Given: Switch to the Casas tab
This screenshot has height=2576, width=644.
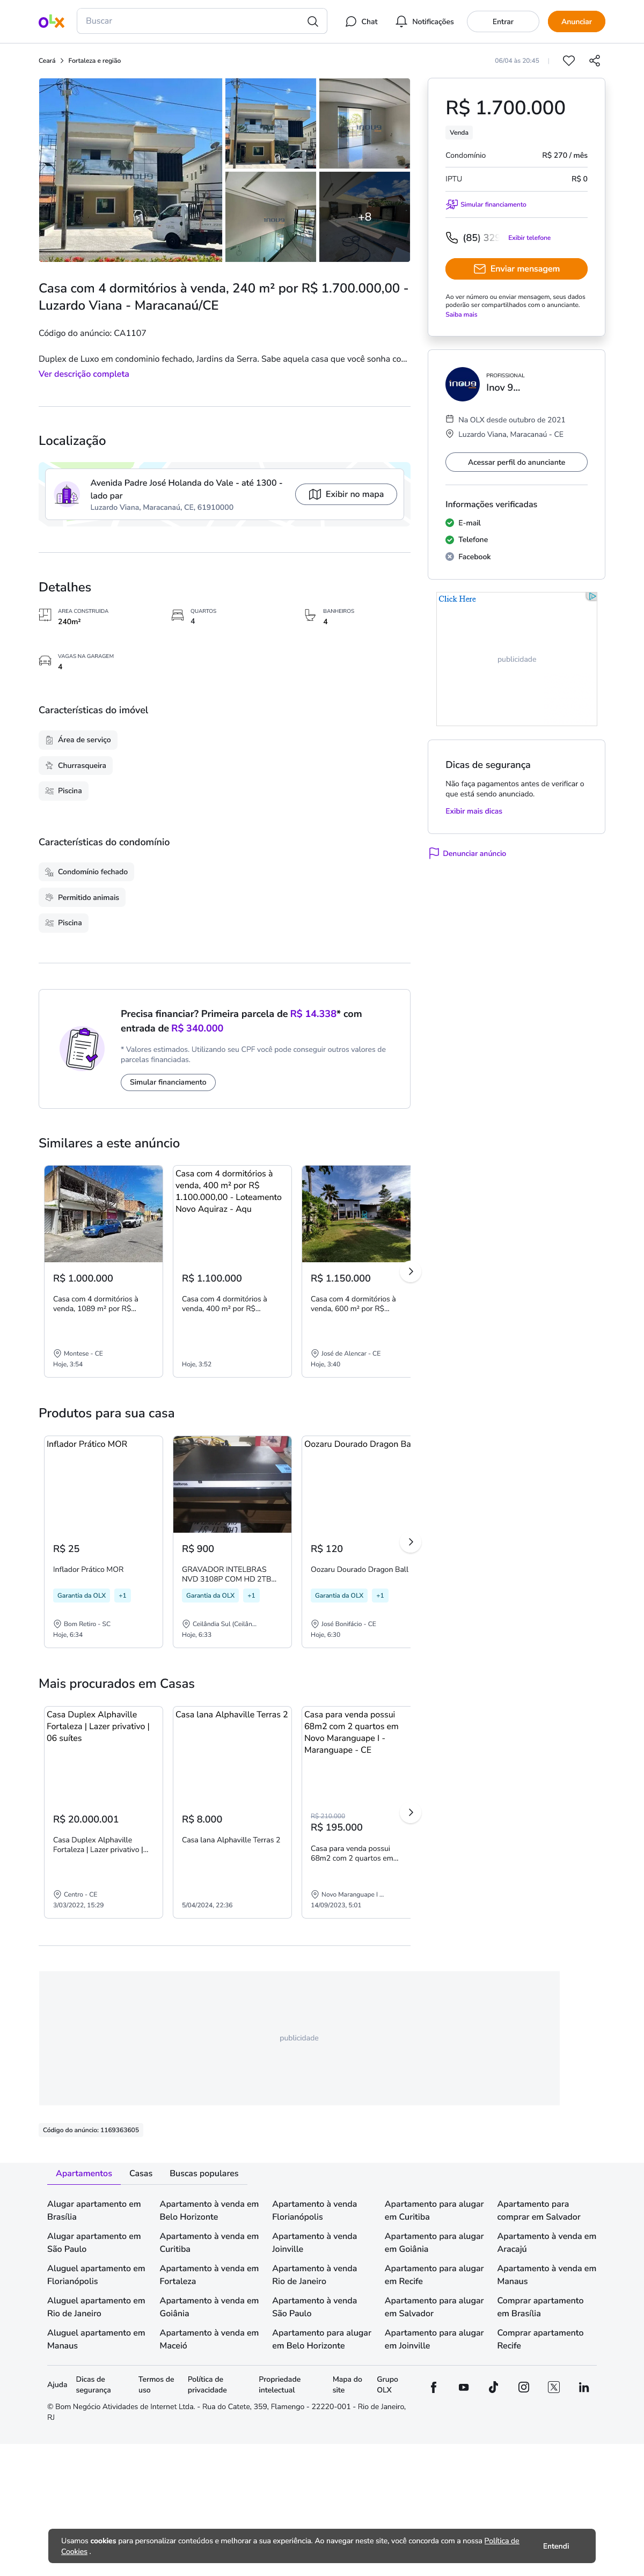Looking at the screenshot, I should pos(141,2173).
